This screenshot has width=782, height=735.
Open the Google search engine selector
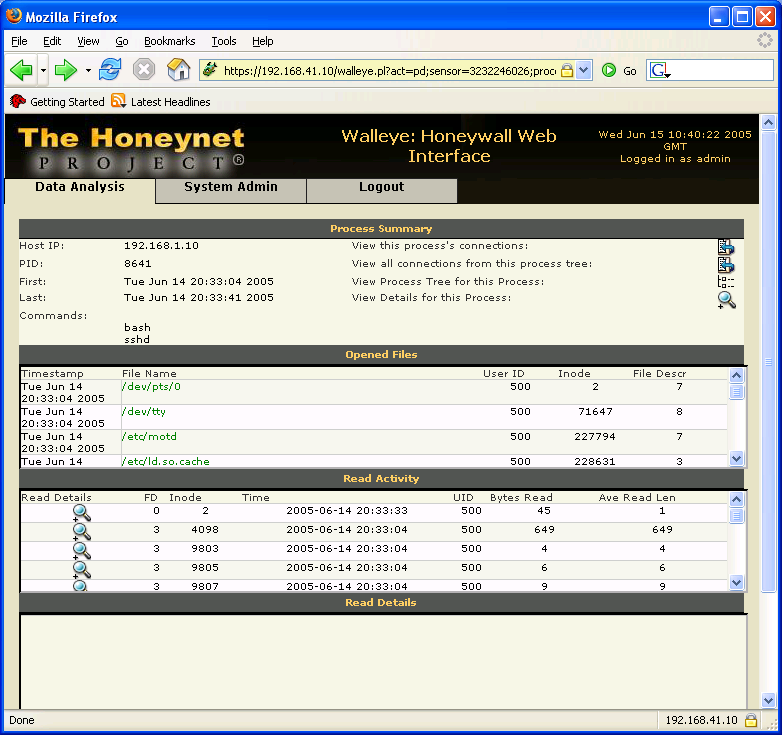click(659, 70)
